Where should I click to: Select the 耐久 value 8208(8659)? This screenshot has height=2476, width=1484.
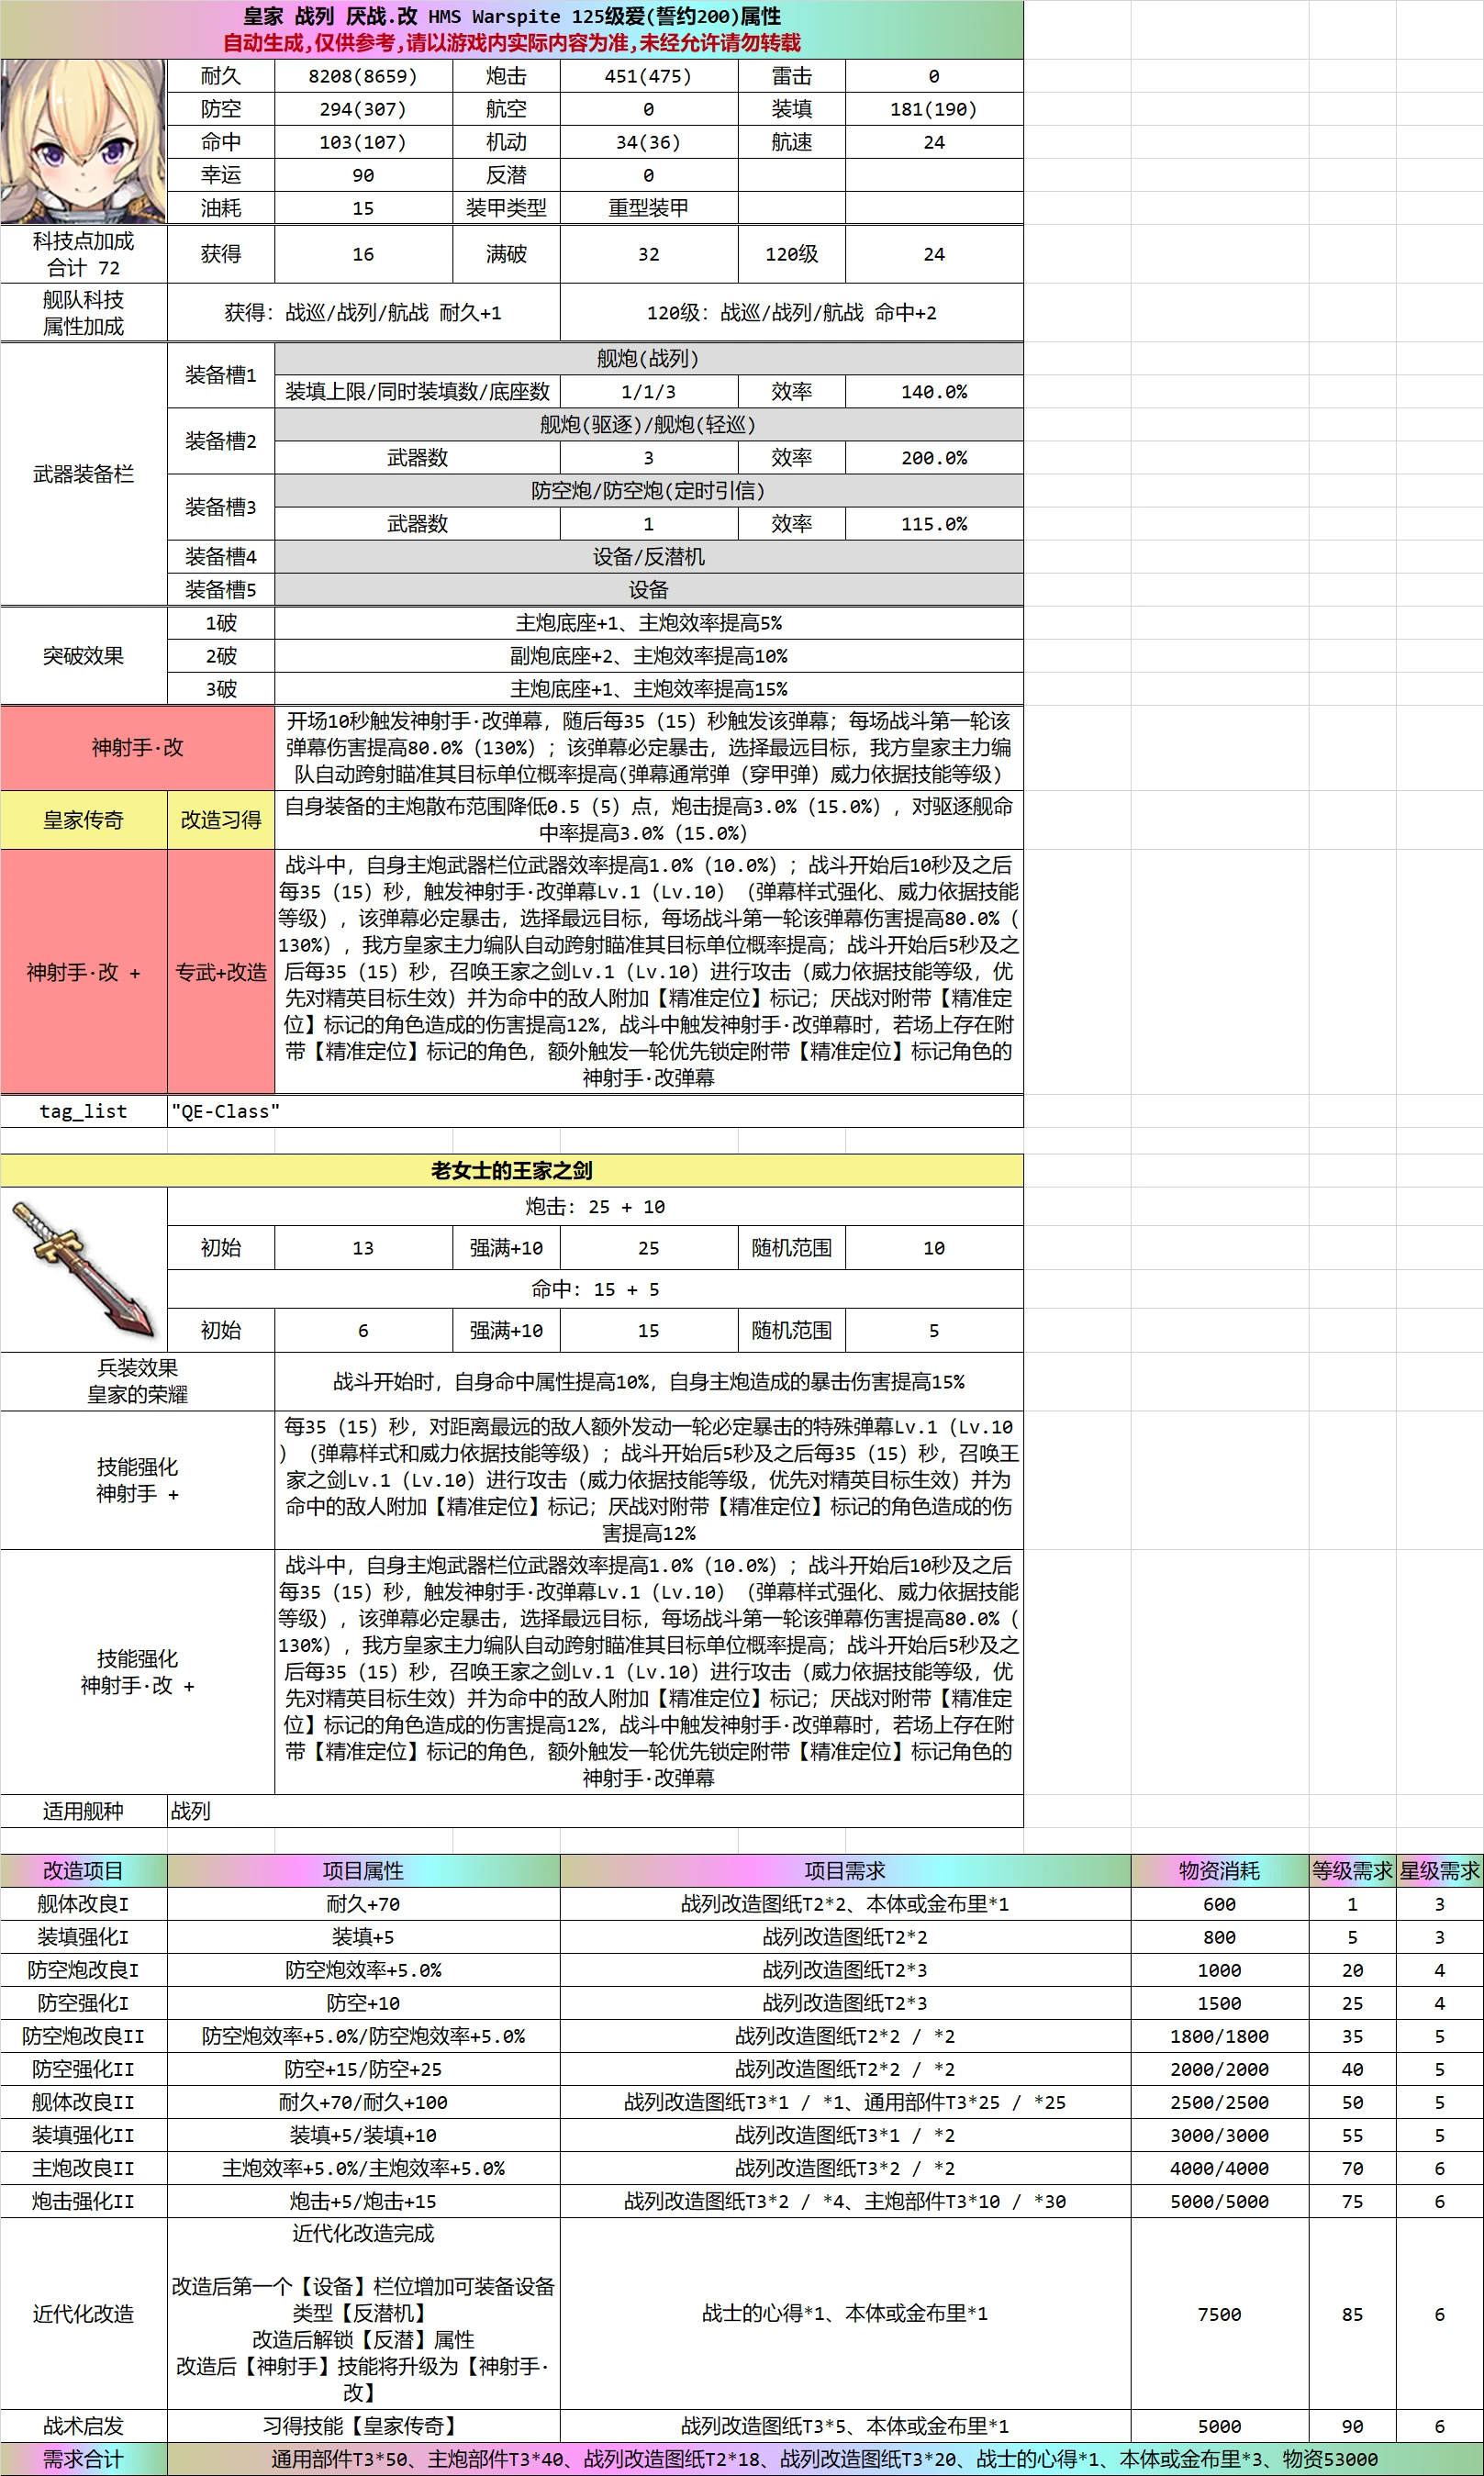point(363,76)
